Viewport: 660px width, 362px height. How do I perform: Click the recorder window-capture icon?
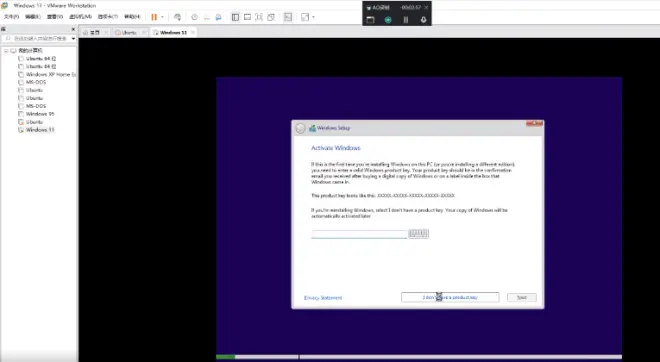(x=370, y=20)
